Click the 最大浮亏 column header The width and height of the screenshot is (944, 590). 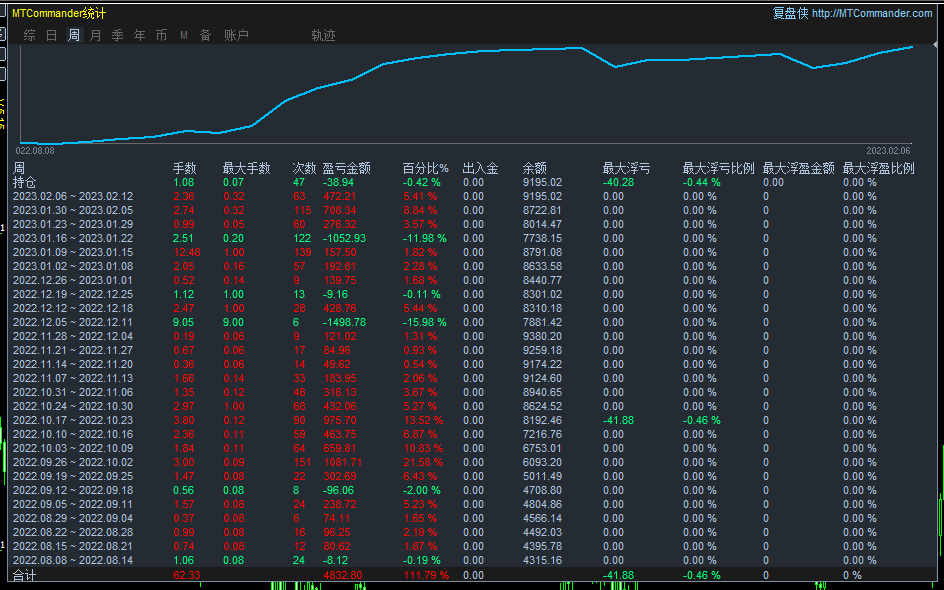(626, 169)
